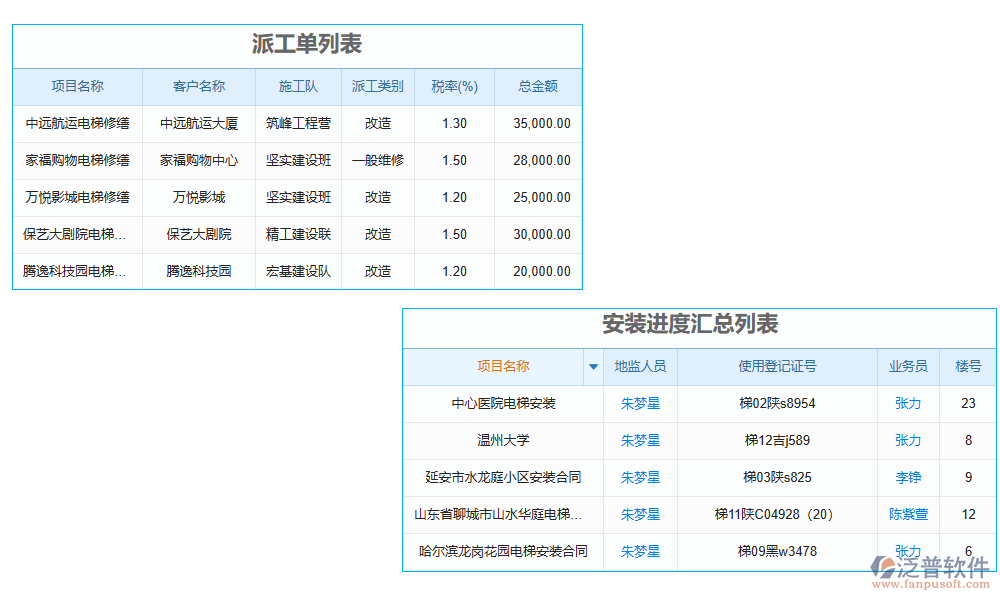
Task: Select the 中远航运电梯修缮 row
Action: coord(76,123)
